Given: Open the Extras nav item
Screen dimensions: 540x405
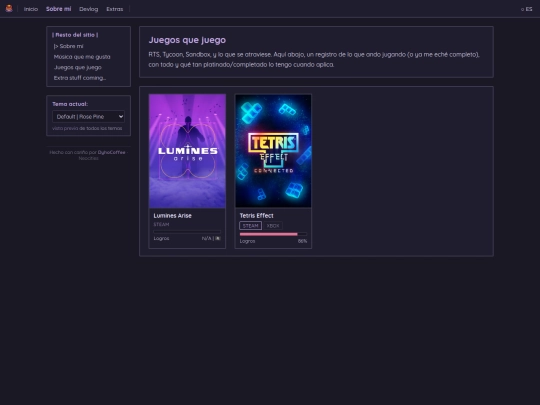Looking at the screenshot, I should point(115,9).
